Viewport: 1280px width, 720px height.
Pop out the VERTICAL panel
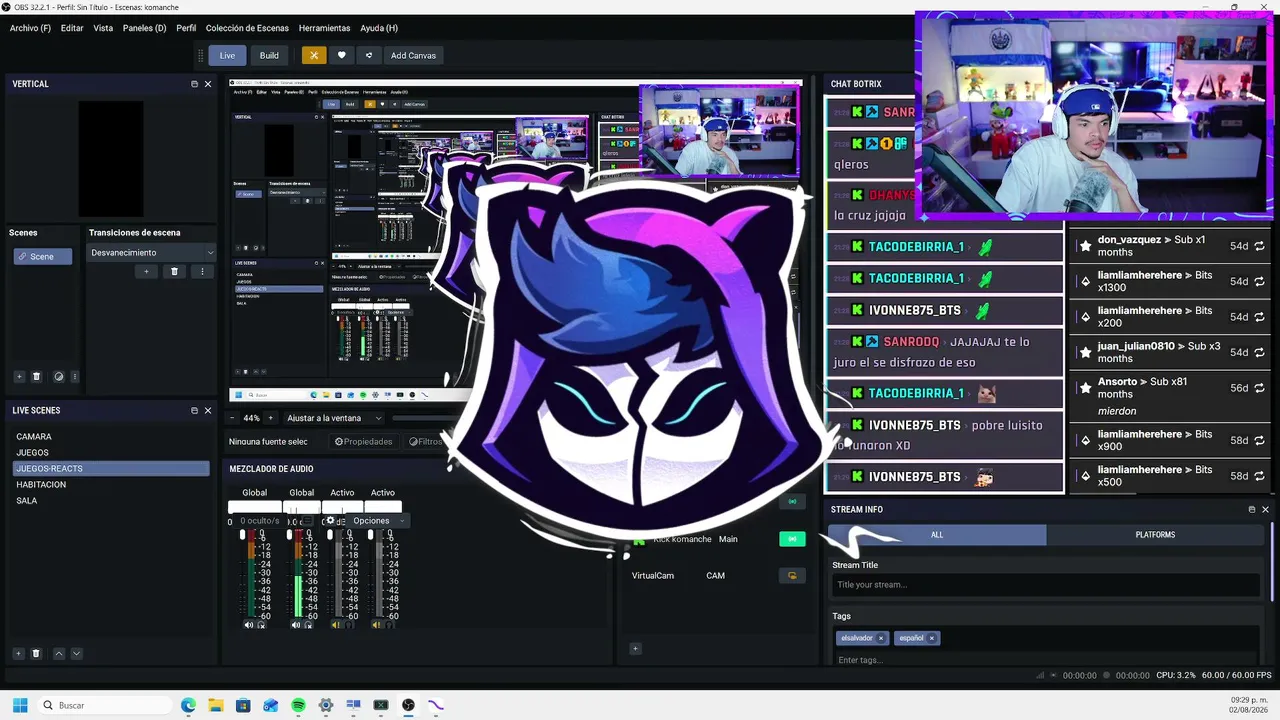(194, 84)
